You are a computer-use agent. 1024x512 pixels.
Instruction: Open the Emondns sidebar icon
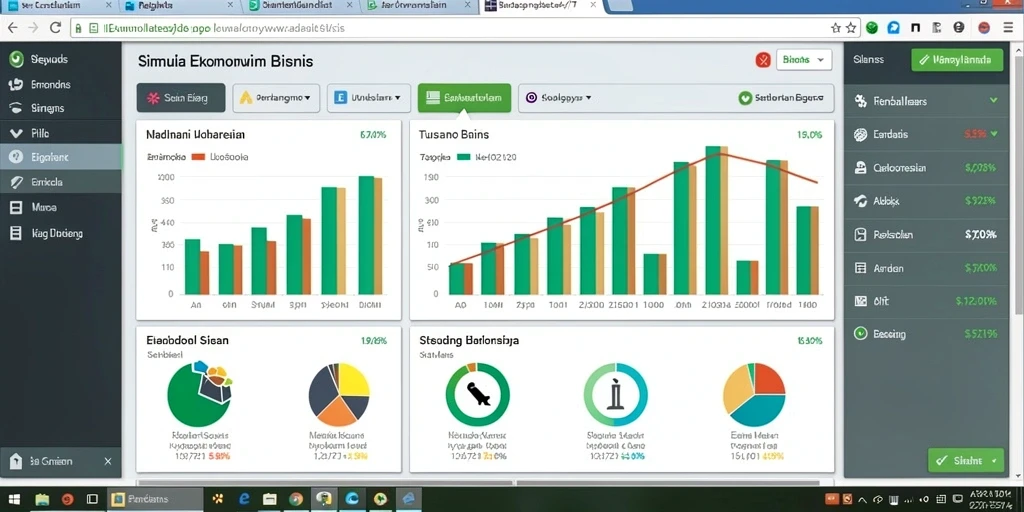coord(16,85)
